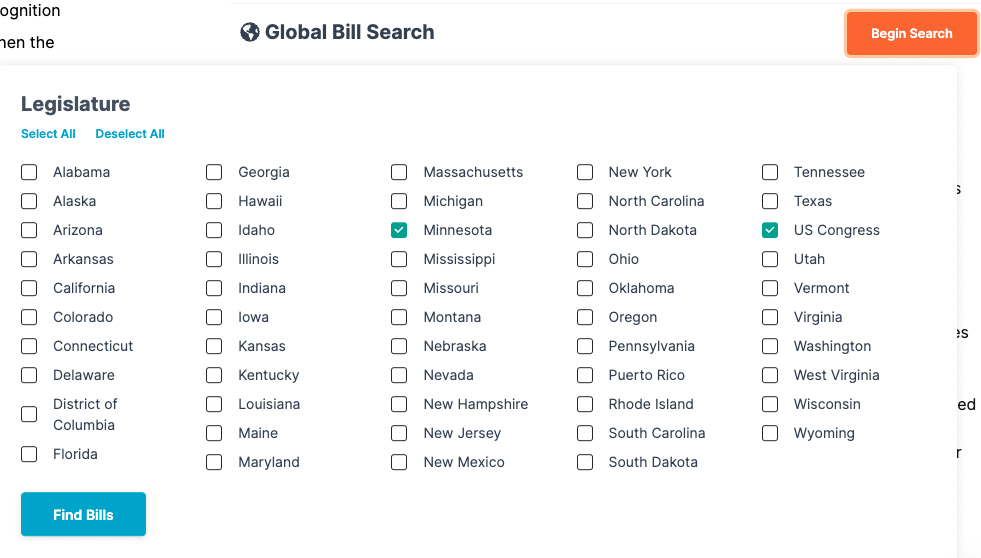This screenshot has width=981, height=558.
Task: Select the New Mexico checkbox
Action: [x=399, y=462]
